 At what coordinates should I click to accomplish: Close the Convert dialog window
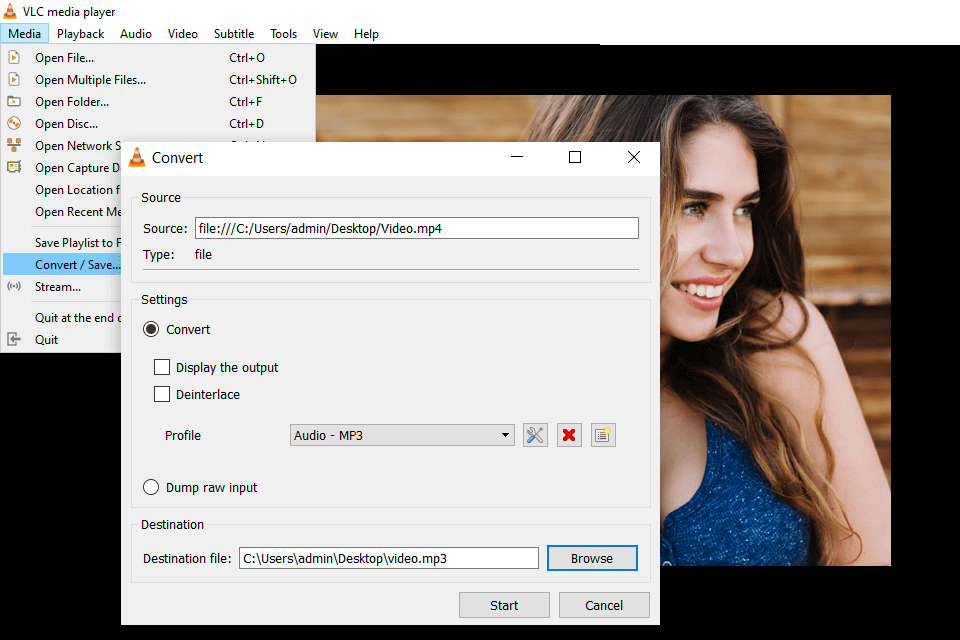634,157
